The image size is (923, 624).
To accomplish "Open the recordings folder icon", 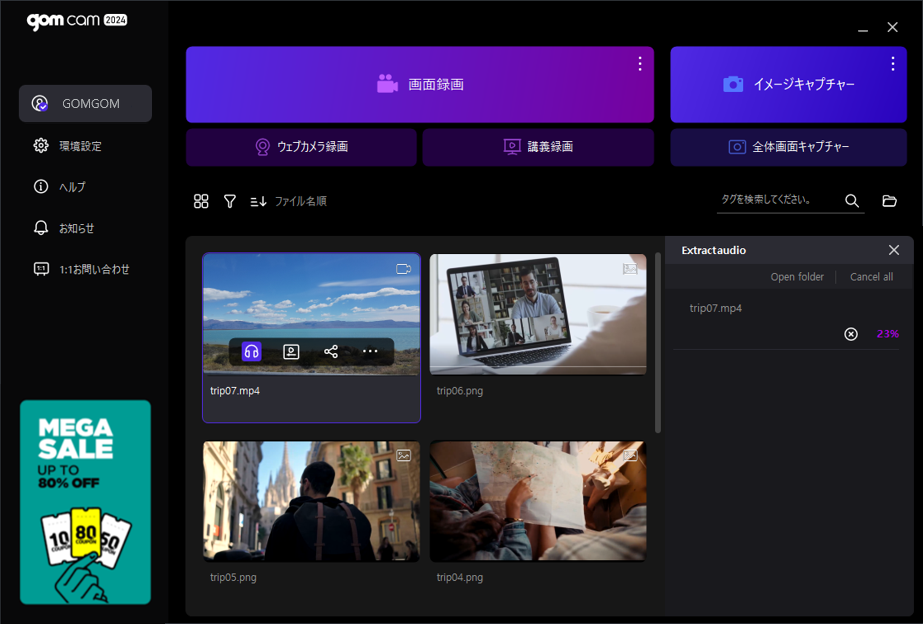I will point(889,201).
